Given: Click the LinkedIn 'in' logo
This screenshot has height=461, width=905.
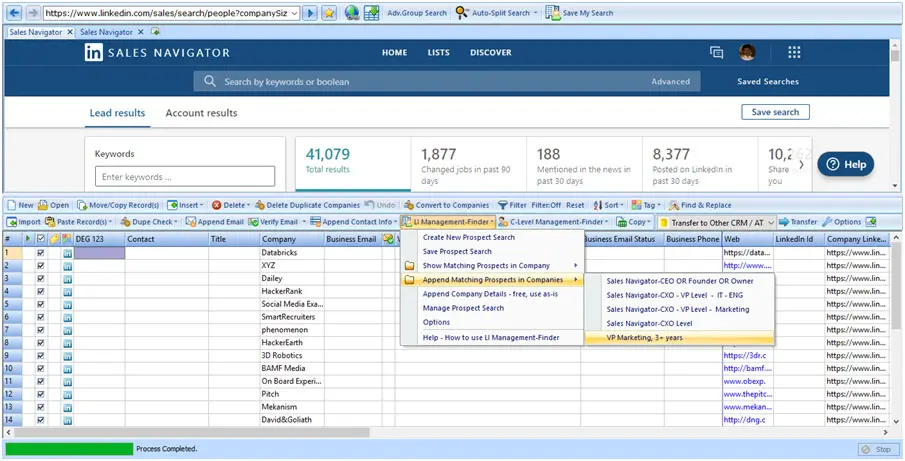Looking at the screenshot, I should [x=94, y=53].
